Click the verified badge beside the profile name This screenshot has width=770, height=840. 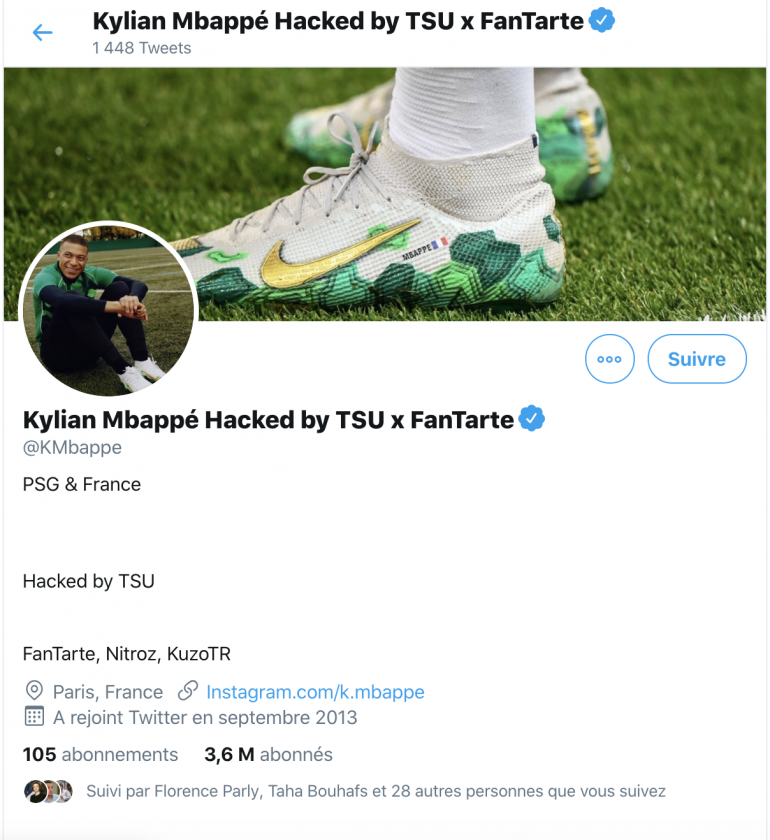pos(532,419)
